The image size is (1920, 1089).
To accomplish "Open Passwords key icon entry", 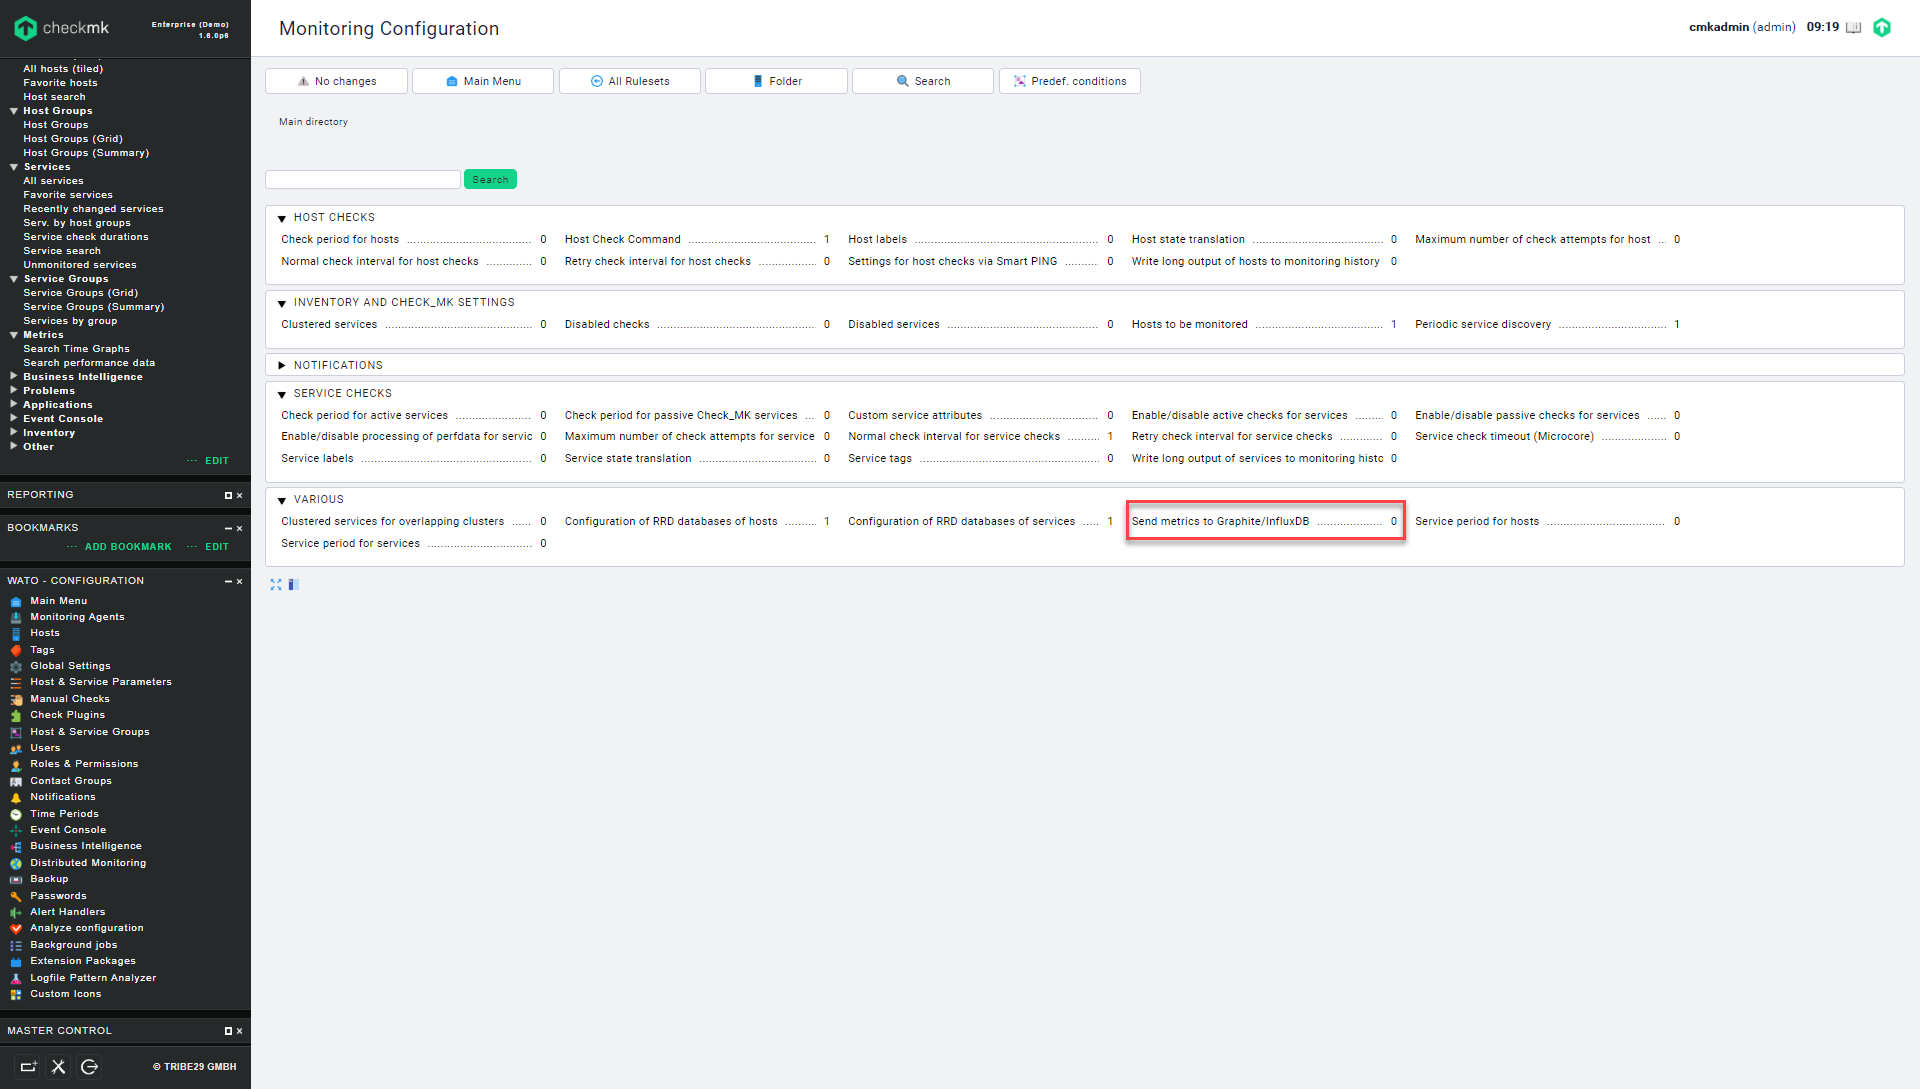I will pos(16,897).
